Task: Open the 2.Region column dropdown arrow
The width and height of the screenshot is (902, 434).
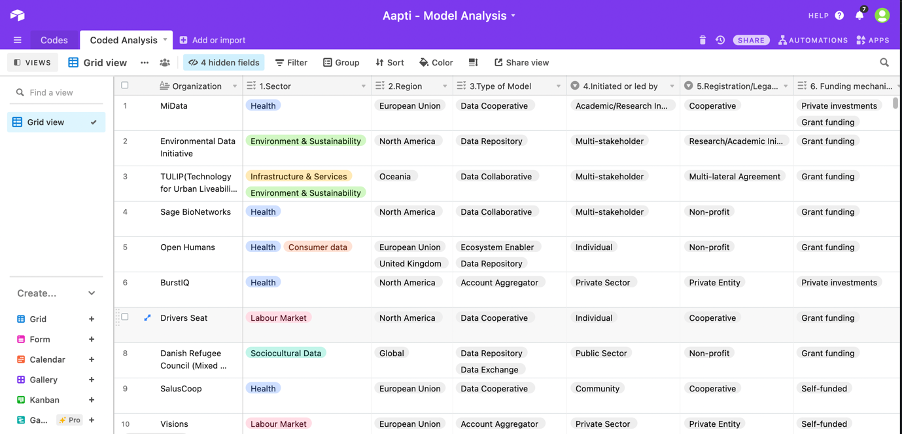Action: tap(445, 86)
